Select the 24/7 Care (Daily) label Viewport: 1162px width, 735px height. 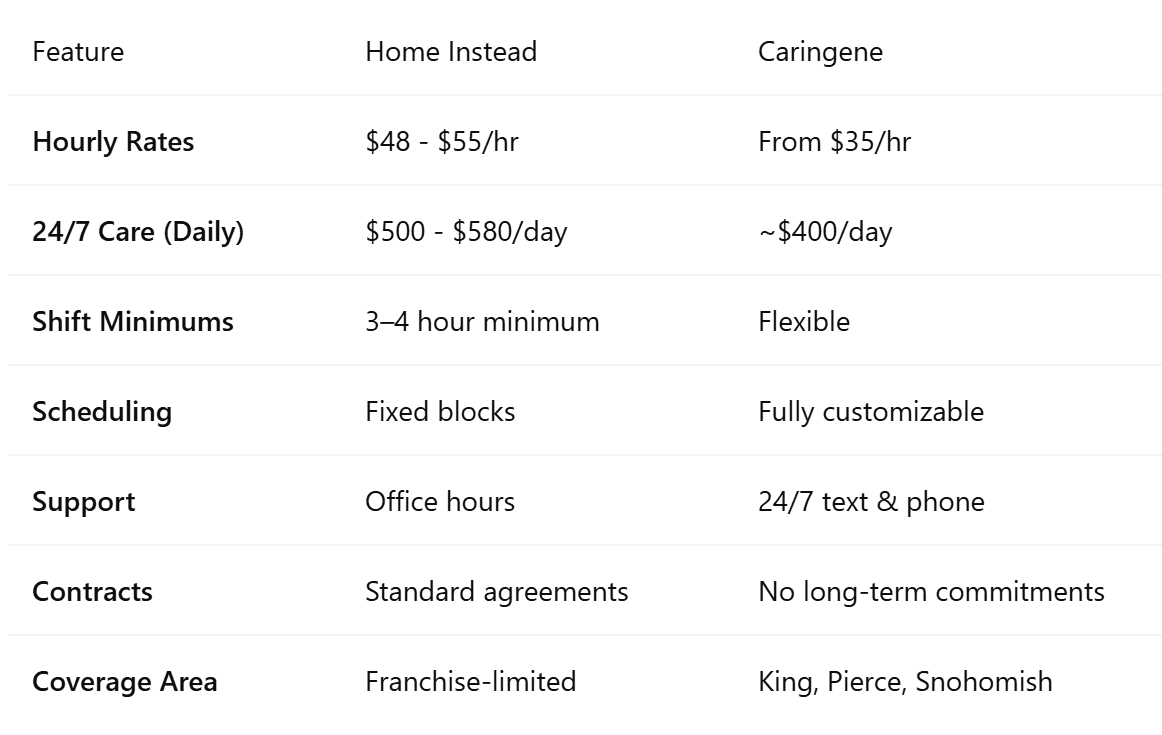click(138, 232)
